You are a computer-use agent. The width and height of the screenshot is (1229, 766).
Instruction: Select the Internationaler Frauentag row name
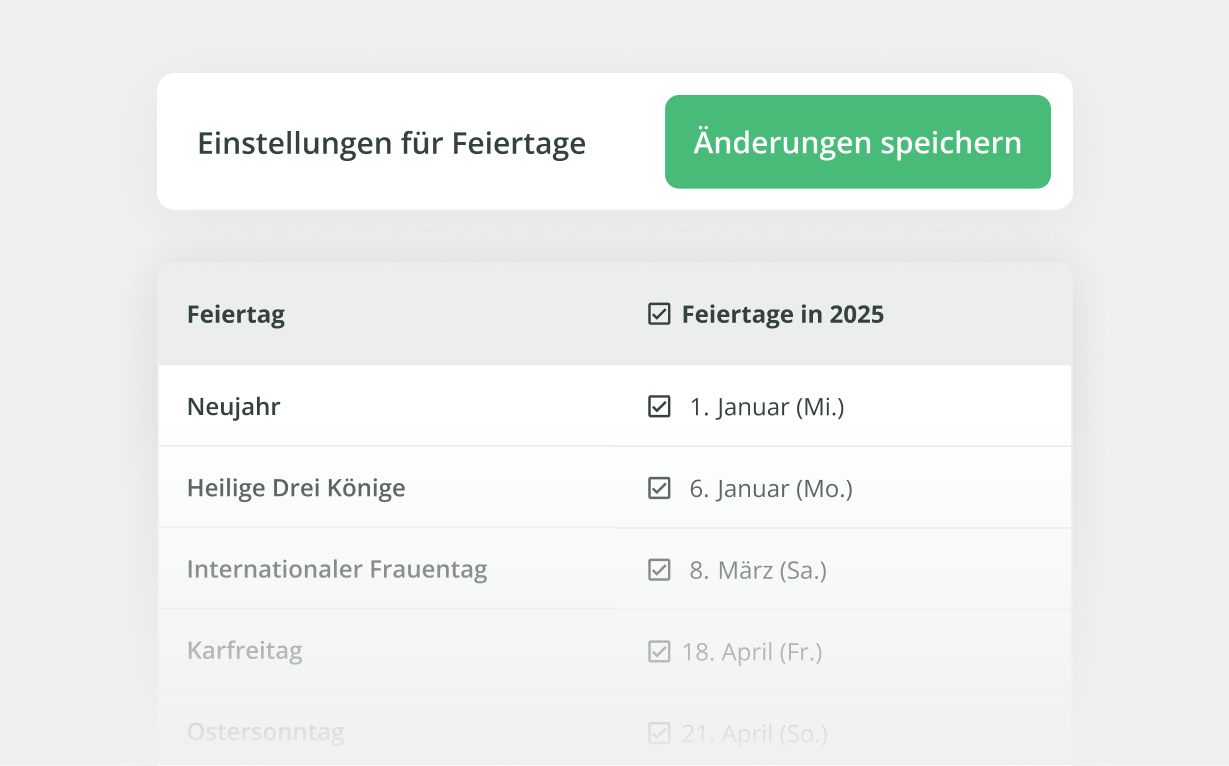337,570
